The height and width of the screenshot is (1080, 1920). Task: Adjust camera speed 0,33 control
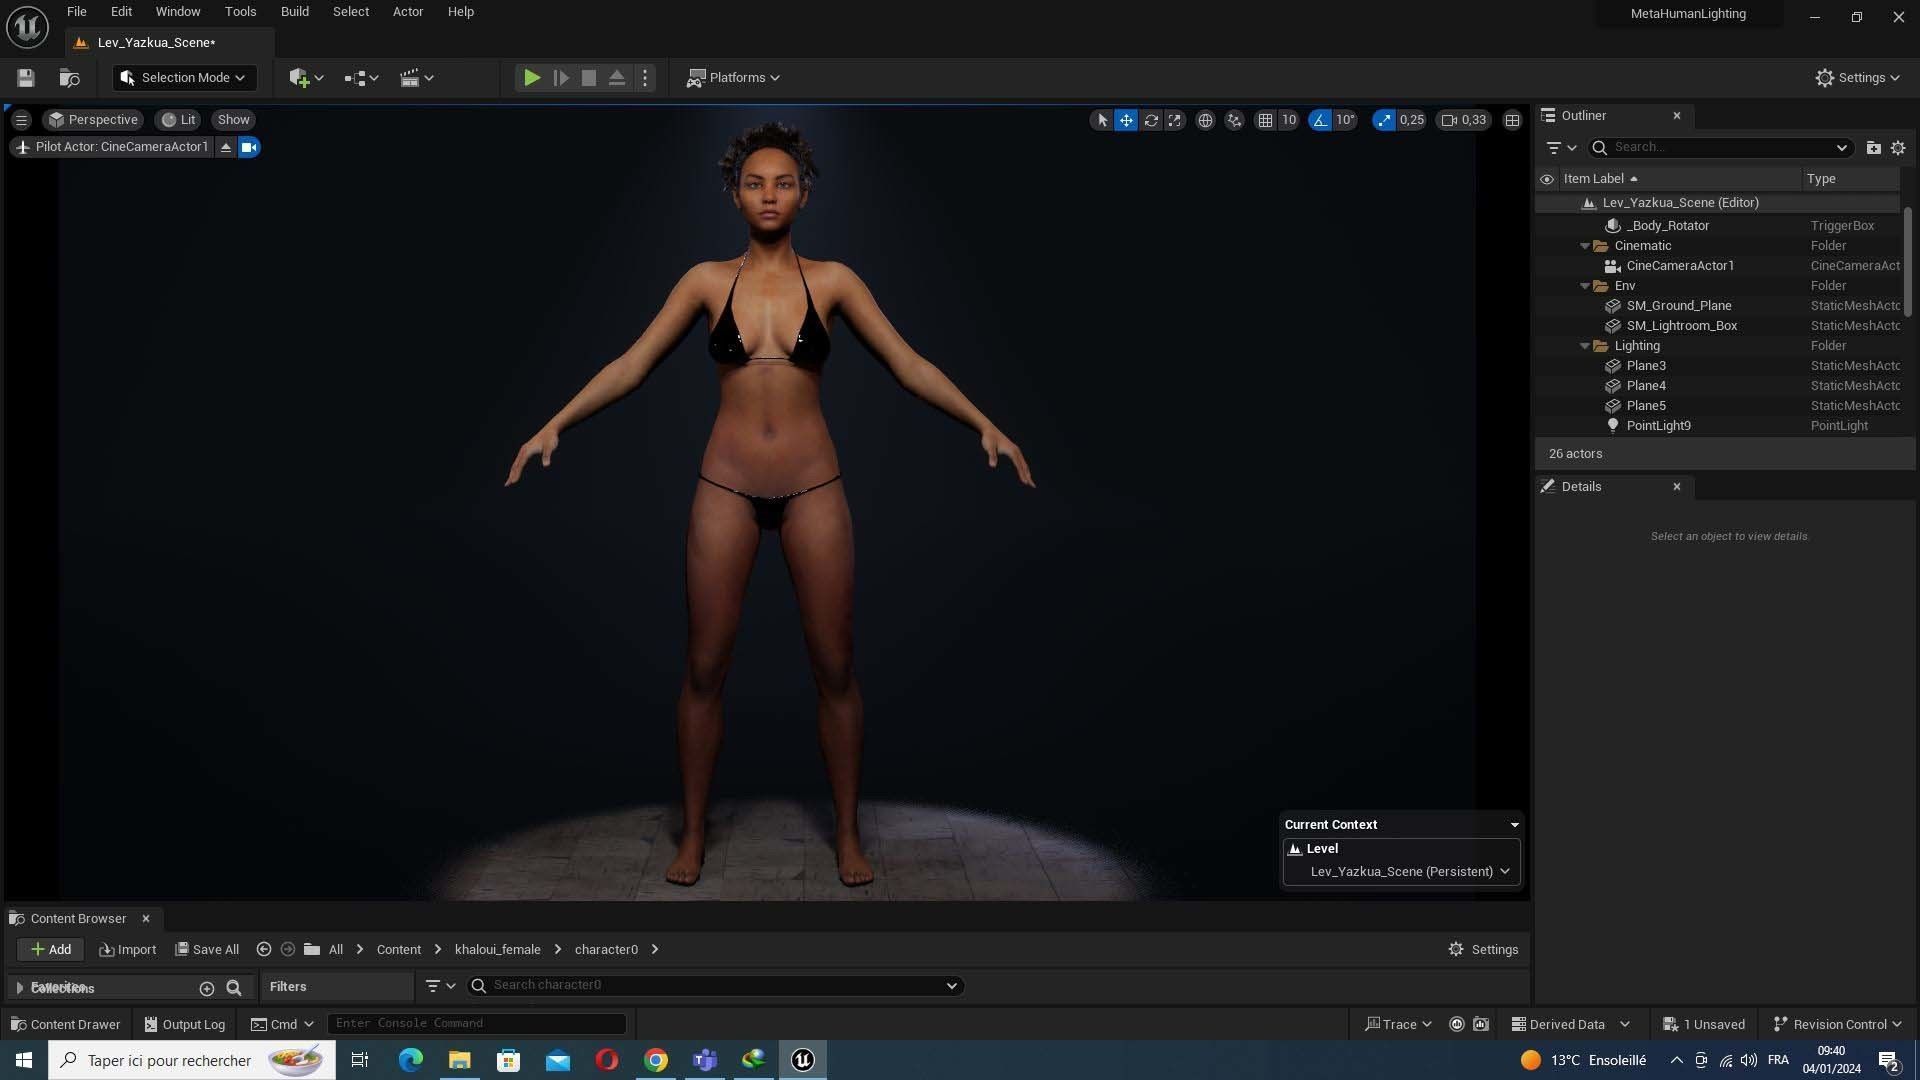(1464, 120)
